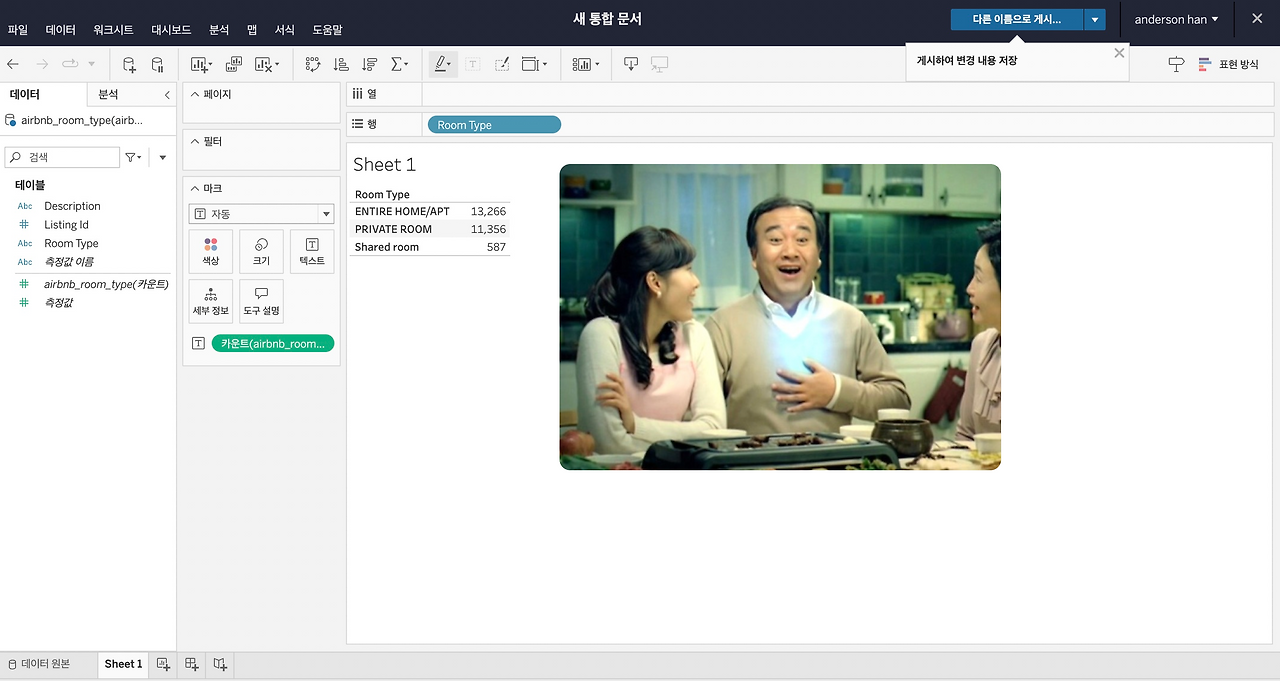
Task: Click the Clear Sheet icon
Action: tap(264, 64)
